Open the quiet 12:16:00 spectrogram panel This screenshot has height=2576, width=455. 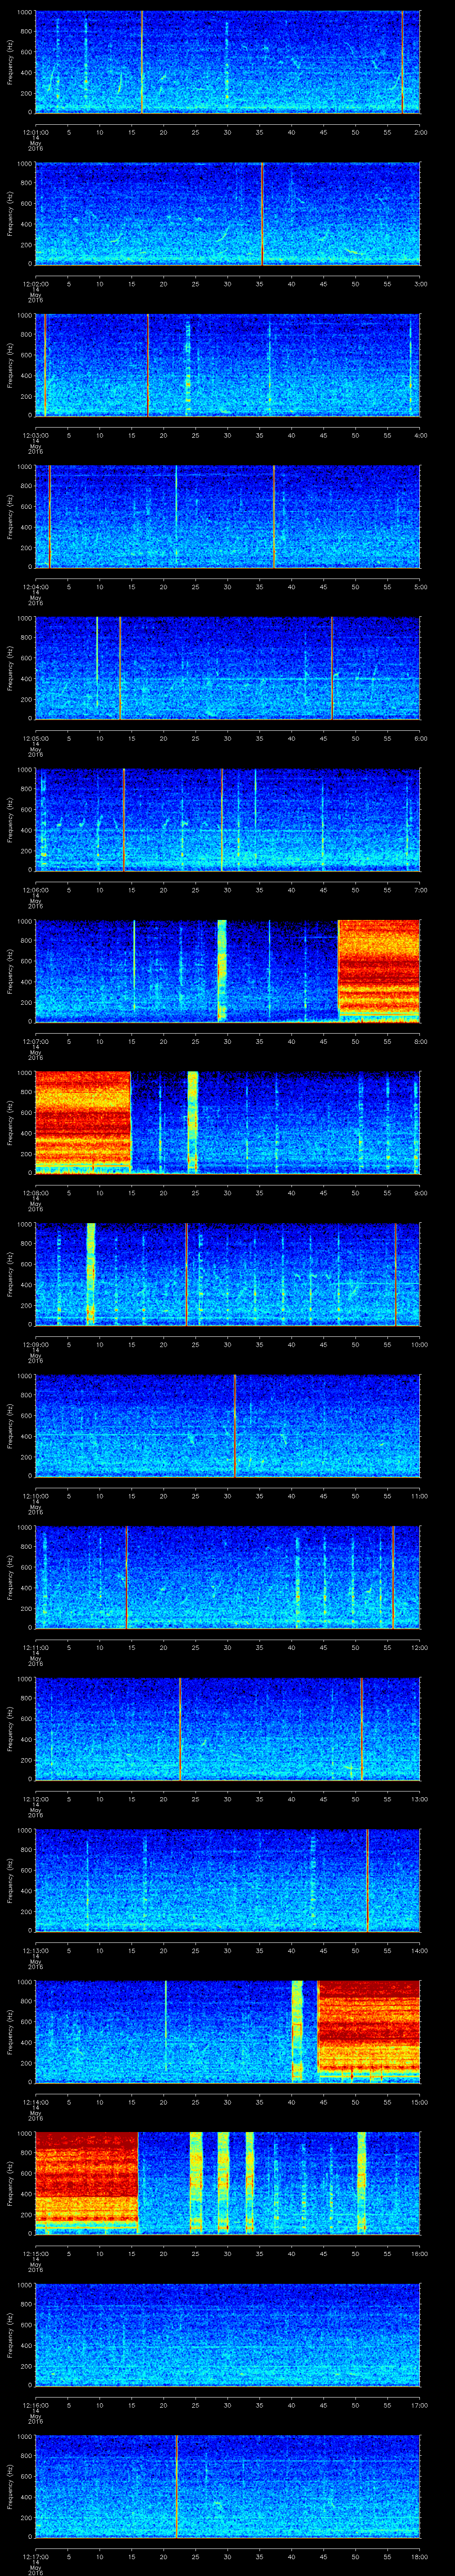[x=227, y=2335]
